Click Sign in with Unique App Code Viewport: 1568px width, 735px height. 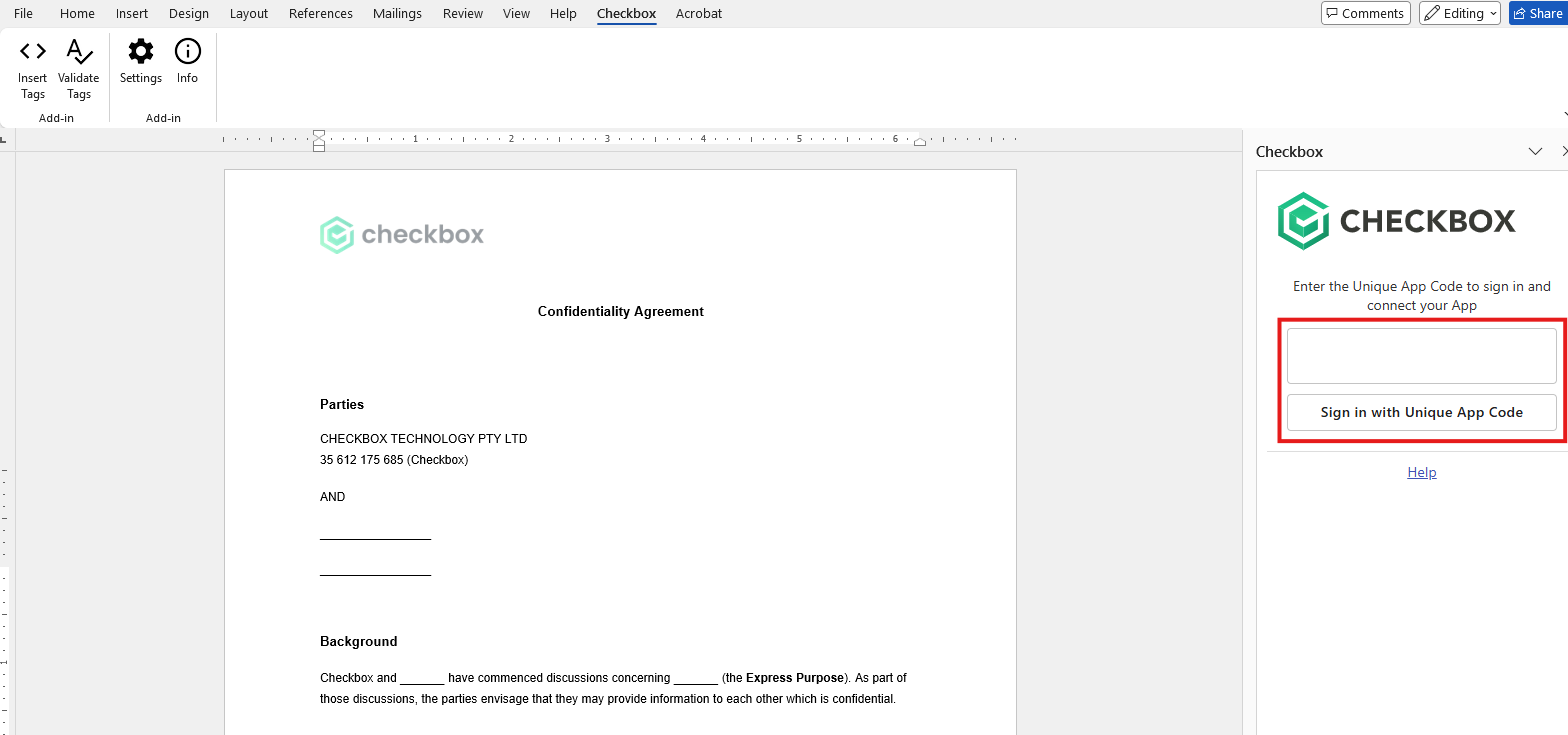1422,412
